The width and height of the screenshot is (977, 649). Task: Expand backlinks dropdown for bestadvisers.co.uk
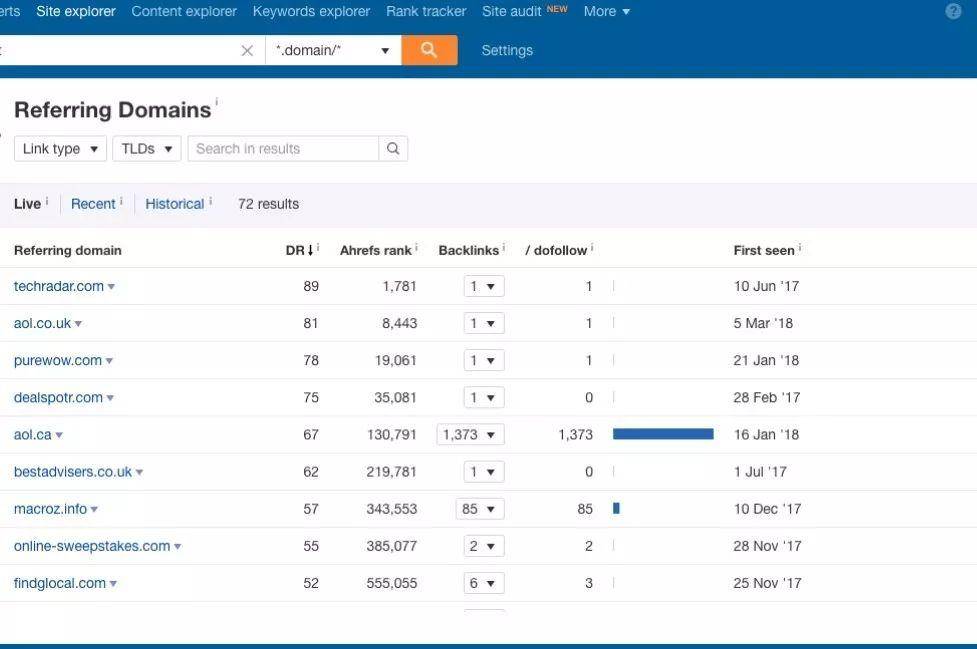[x=484, y=471]
